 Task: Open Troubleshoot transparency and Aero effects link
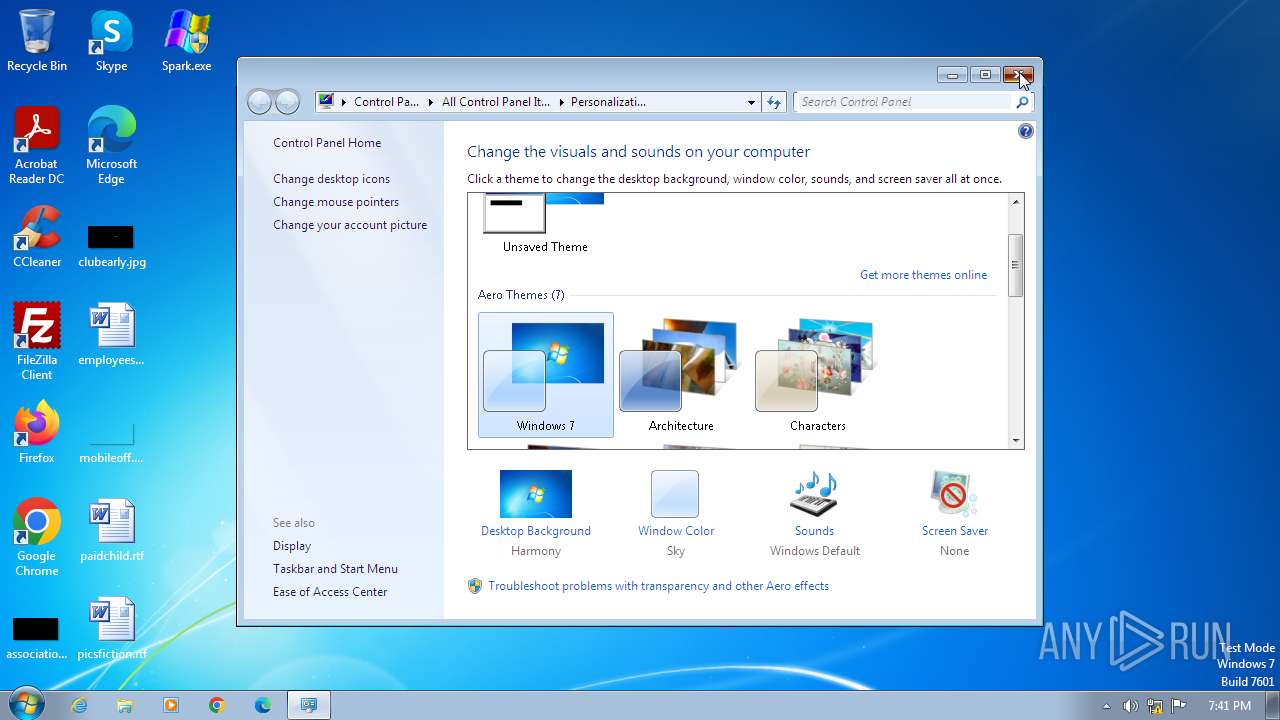[658, 586]
